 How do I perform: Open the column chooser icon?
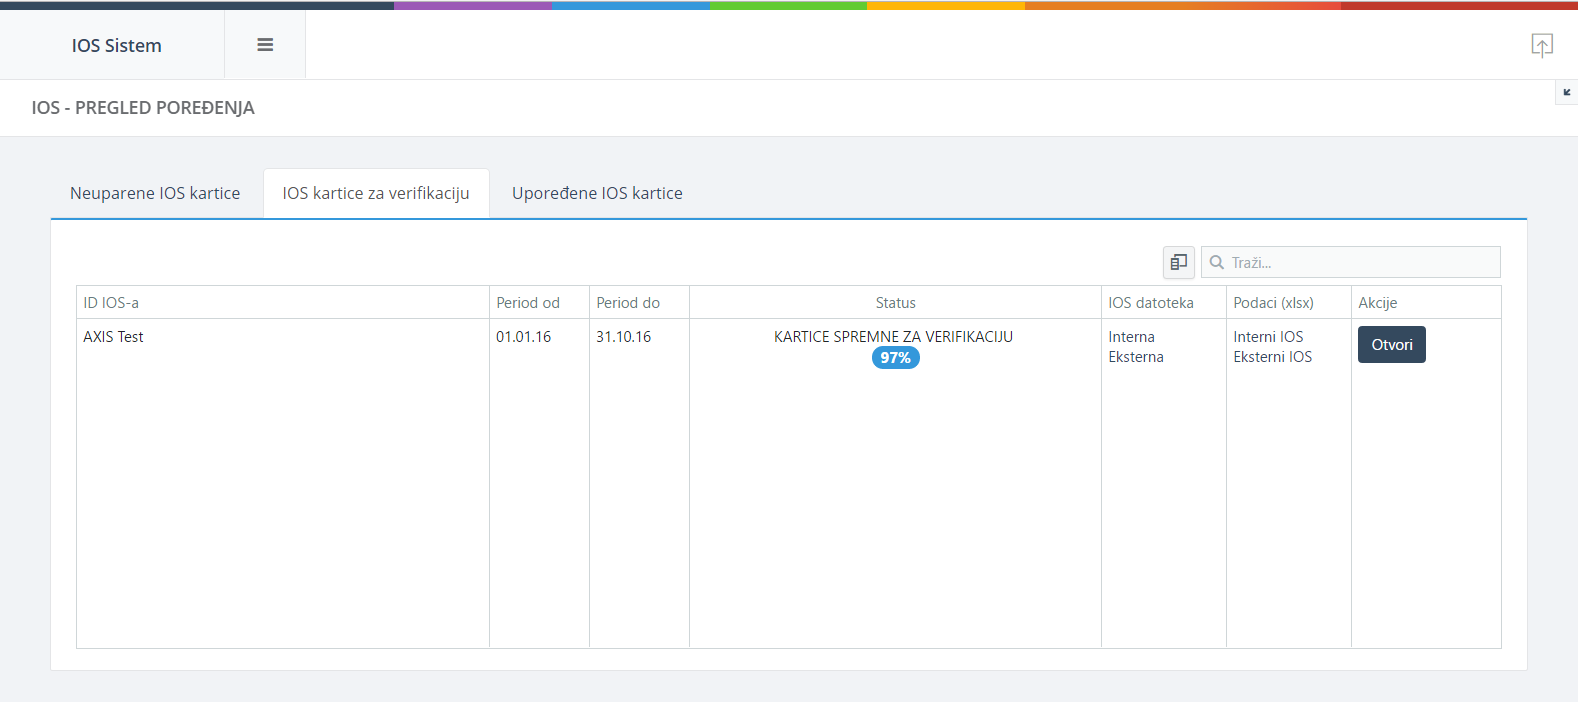(x=1178, y=262)
